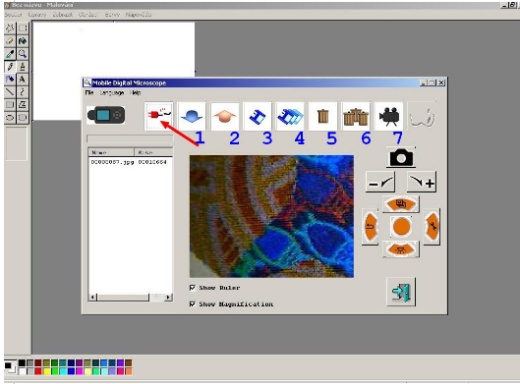Select Paint's rectangular Select tool
The width and height of the screenshot is (520, 384).
22,28
